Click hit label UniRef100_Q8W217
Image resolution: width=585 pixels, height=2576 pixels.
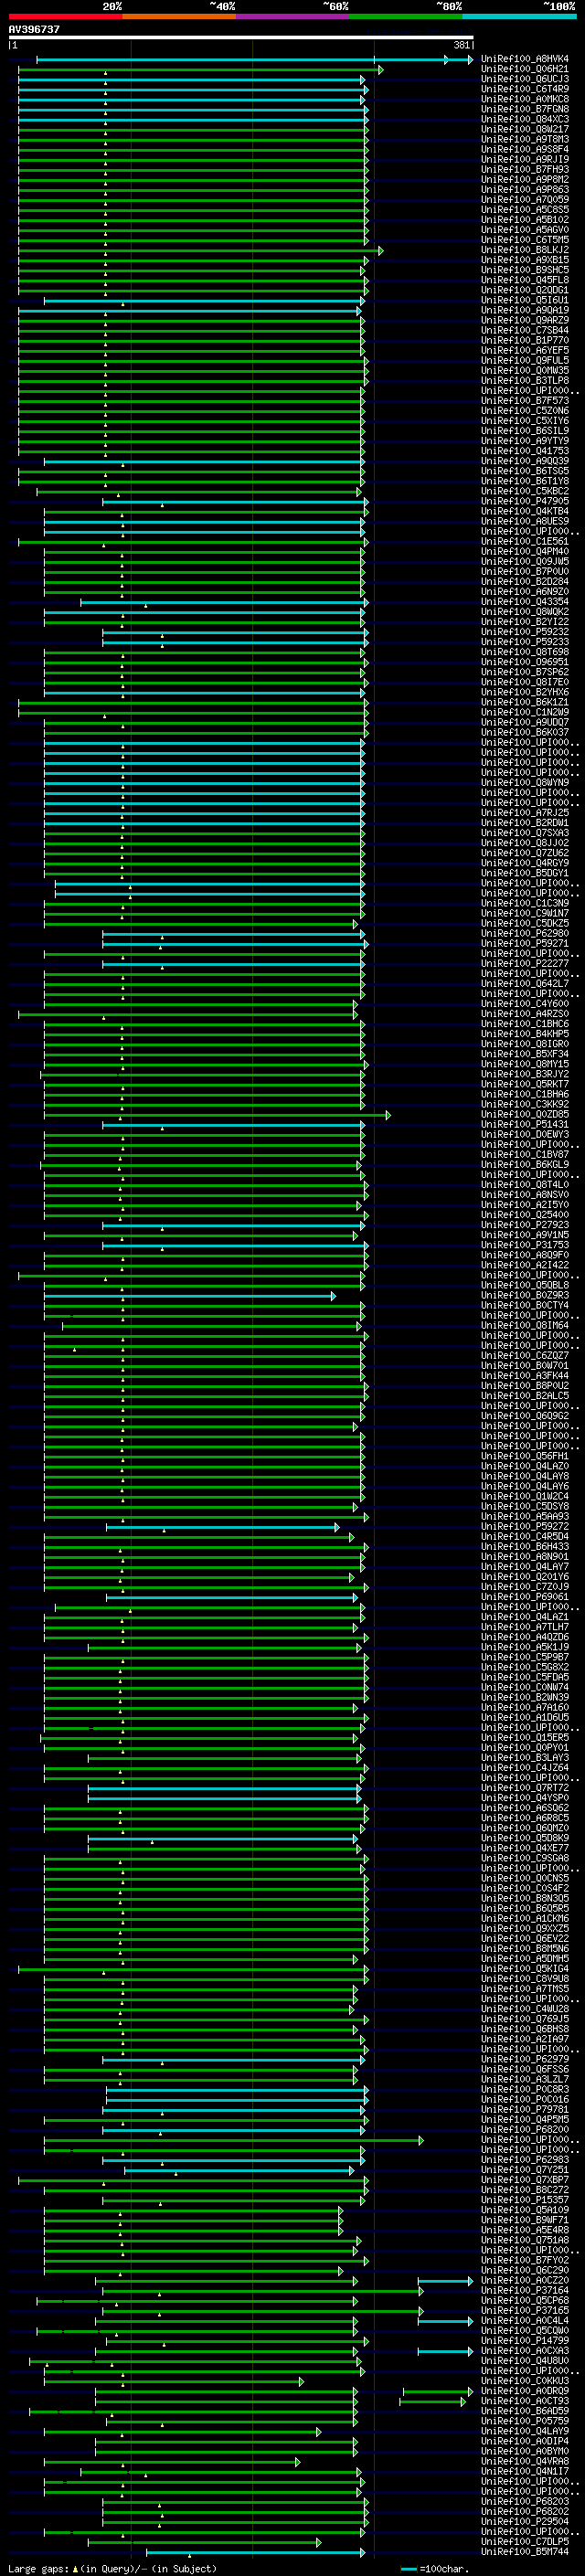(525, 129)
